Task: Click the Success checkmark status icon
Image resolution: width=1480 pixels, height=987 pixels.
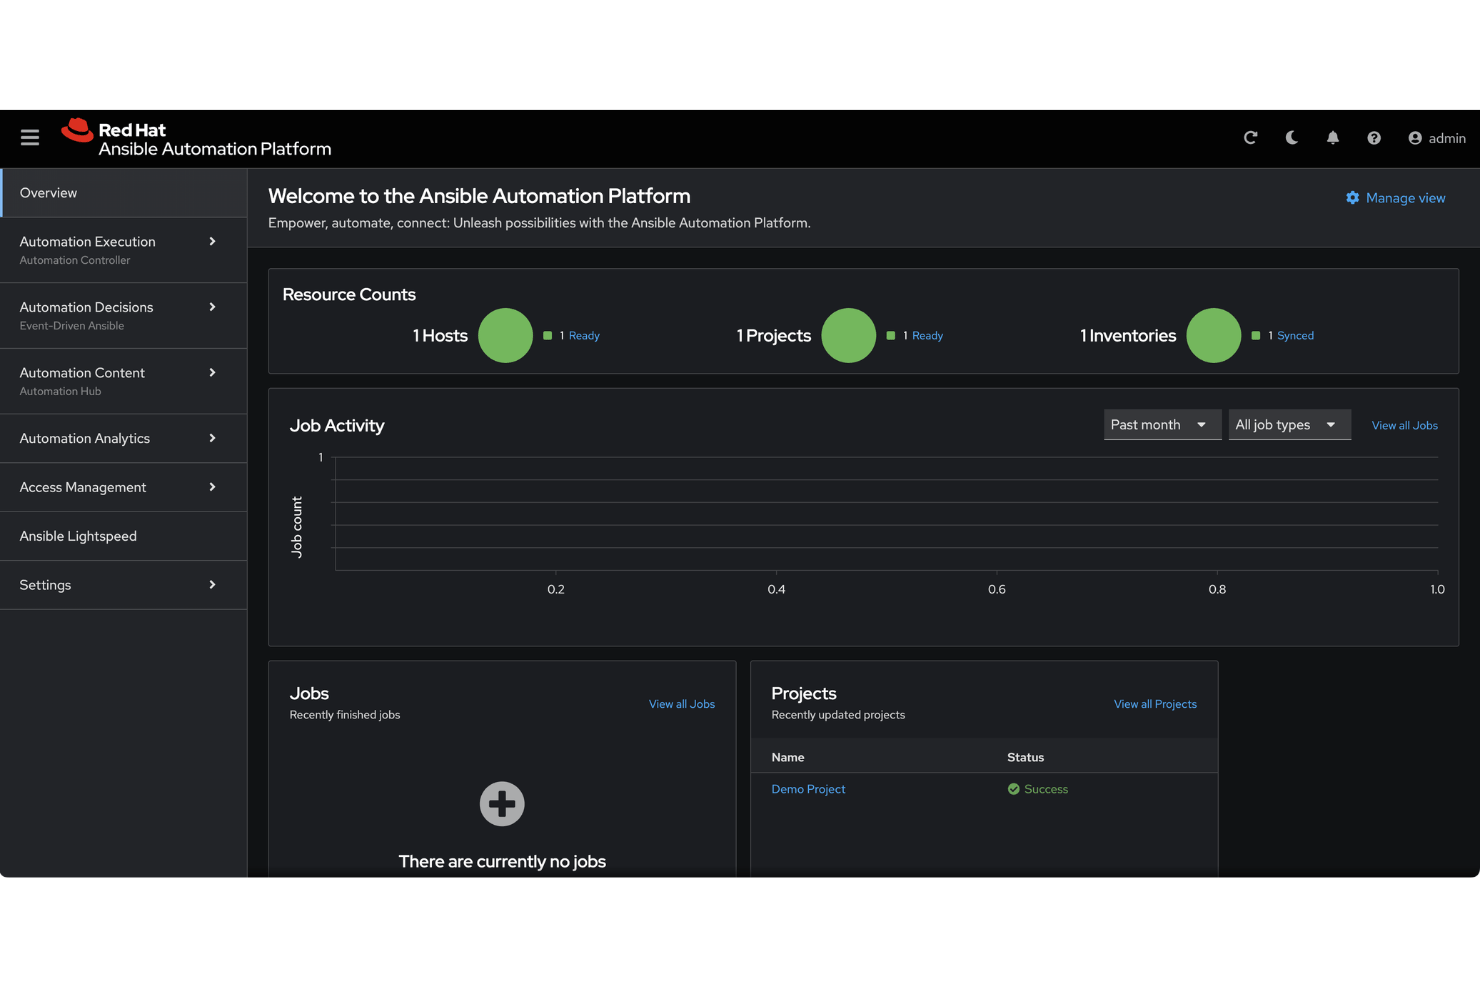Action: tap(1014, 789)
